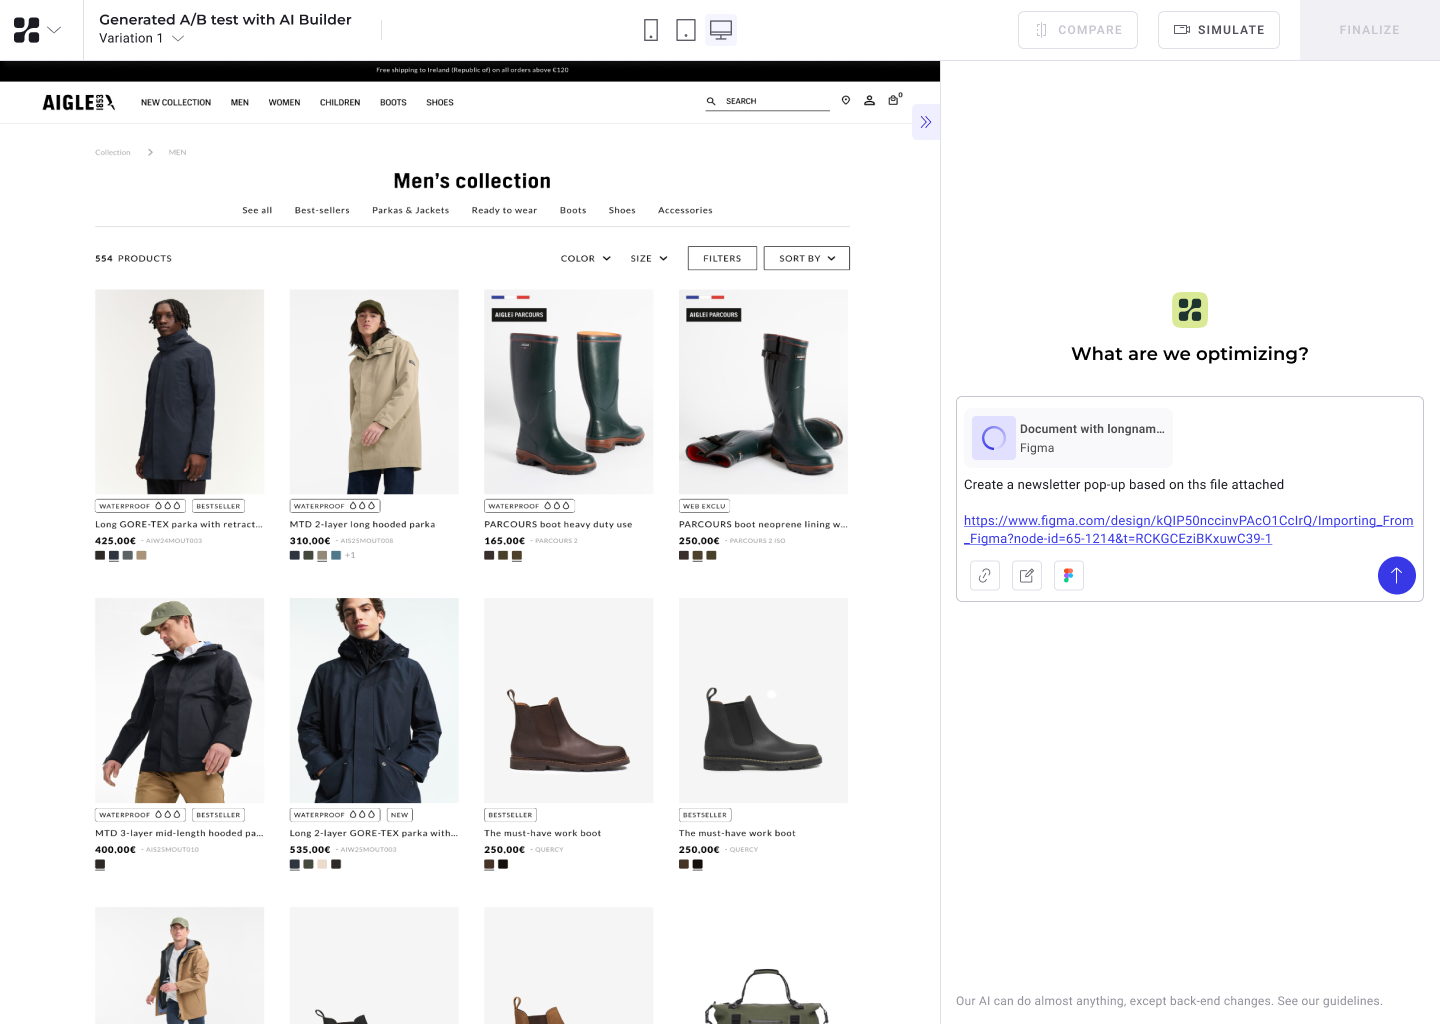Open the Children menu
Viewport: 1440px width, 1024px height.
[340, 102]
